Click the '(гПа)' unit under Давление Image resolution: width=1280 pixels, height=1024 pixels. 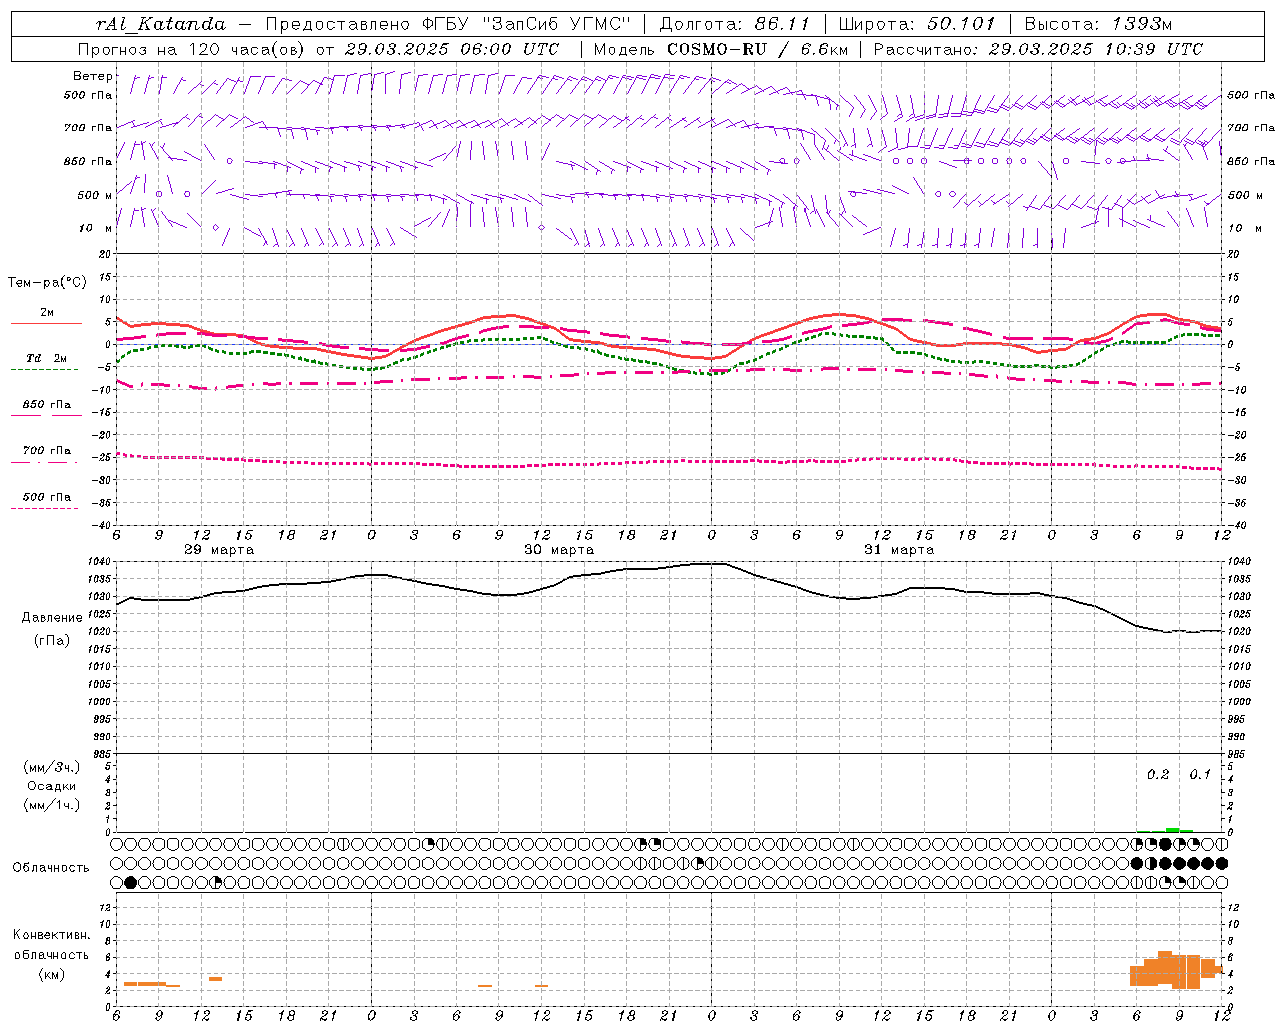[52, 640]
